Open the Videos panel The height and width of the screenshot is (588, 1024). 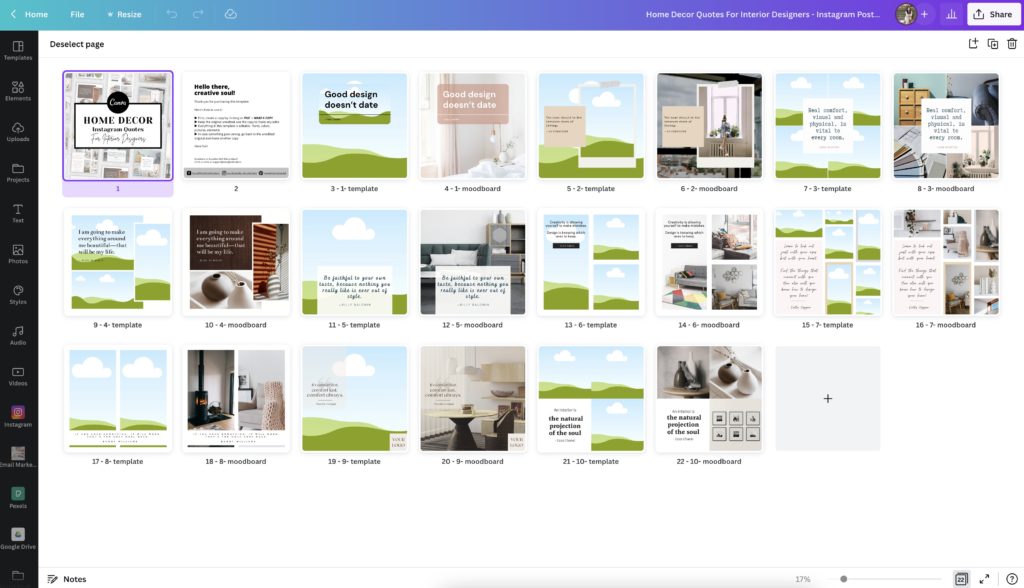click(18, 376)
